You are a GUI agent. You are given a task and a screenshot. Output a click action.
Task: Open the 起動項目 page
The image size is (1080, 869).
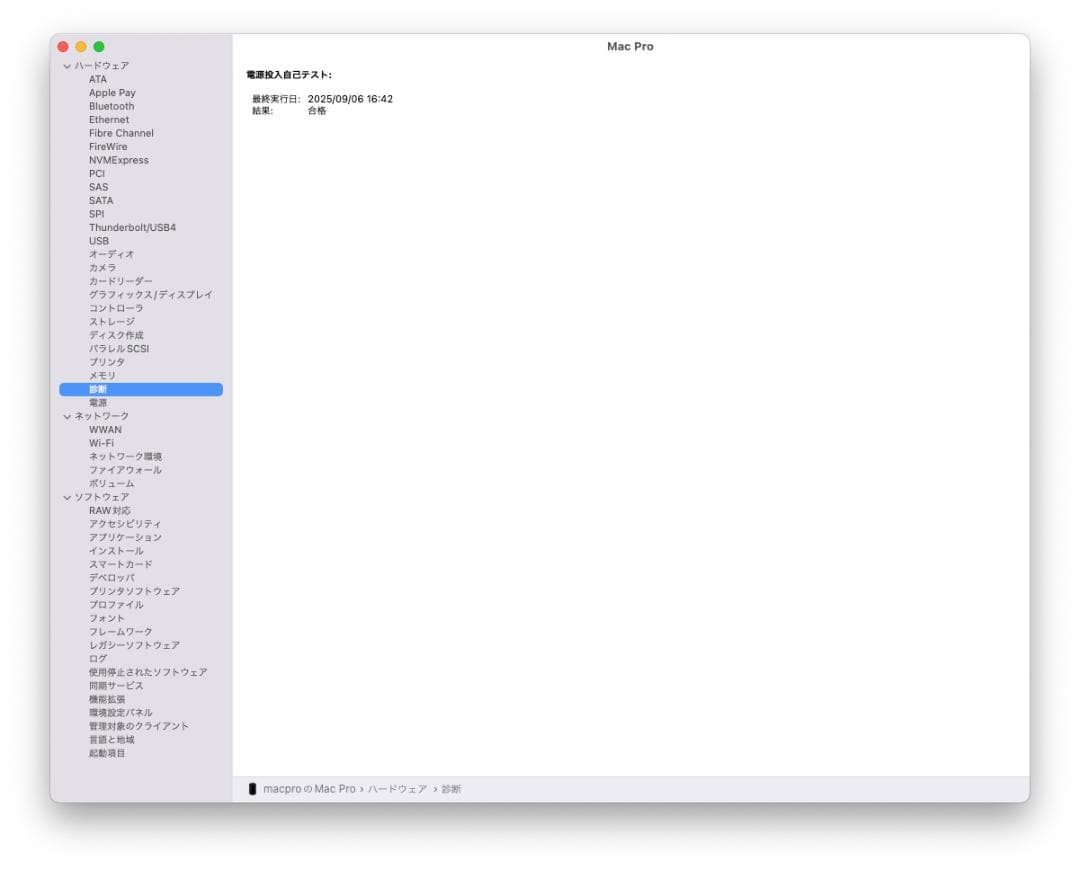106,753
